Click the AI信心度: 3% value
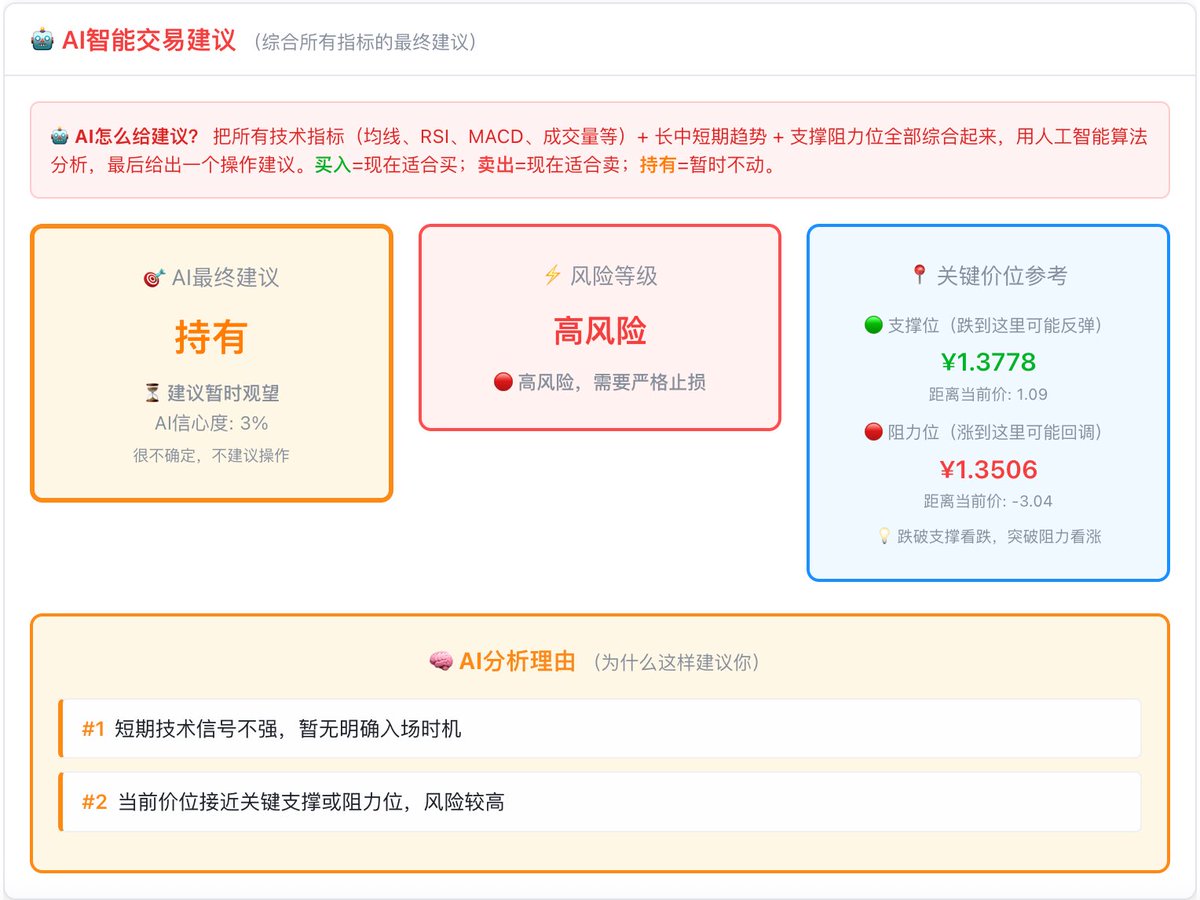The height and width of the screenshot is (900, 1200). pyautogui.click(x=211, y=423)
